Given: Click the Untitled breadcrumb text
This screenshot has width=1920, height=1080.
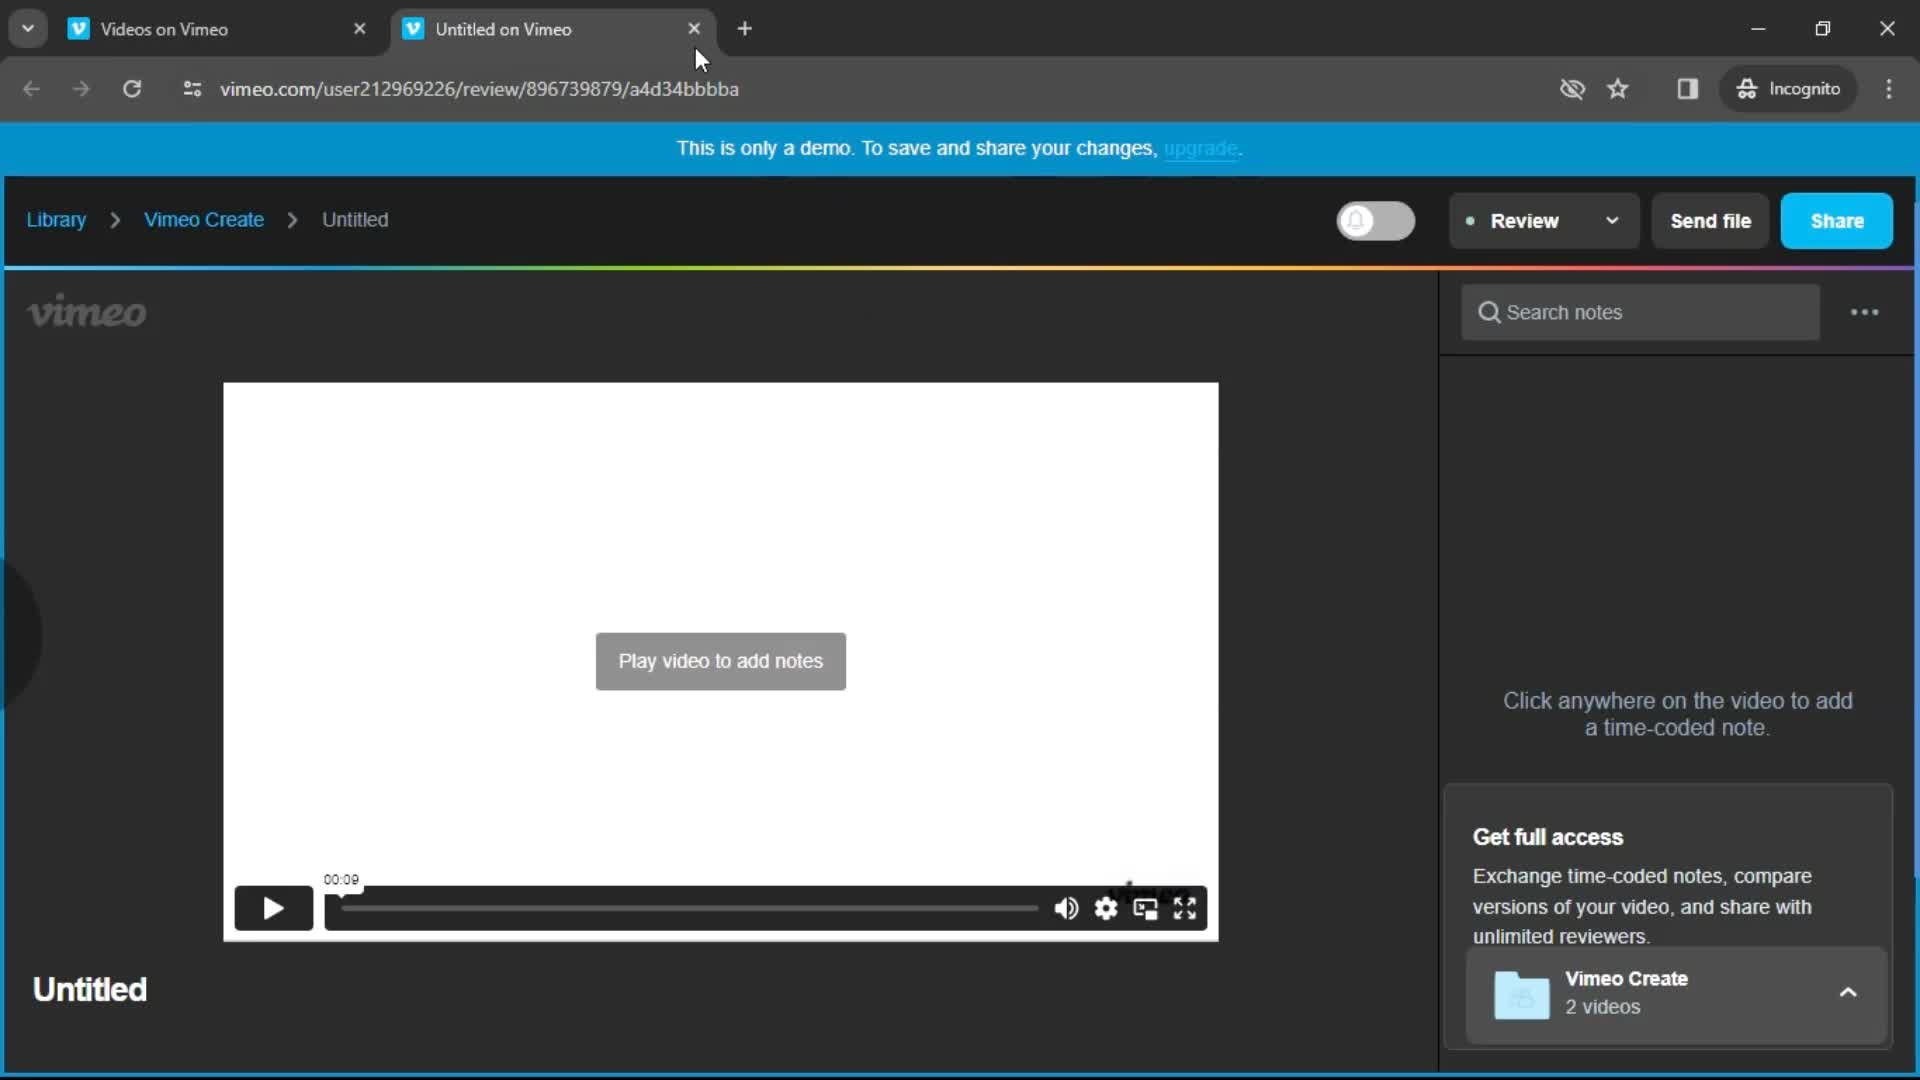Looking at the screenshot, I should [x=355, y=220].
